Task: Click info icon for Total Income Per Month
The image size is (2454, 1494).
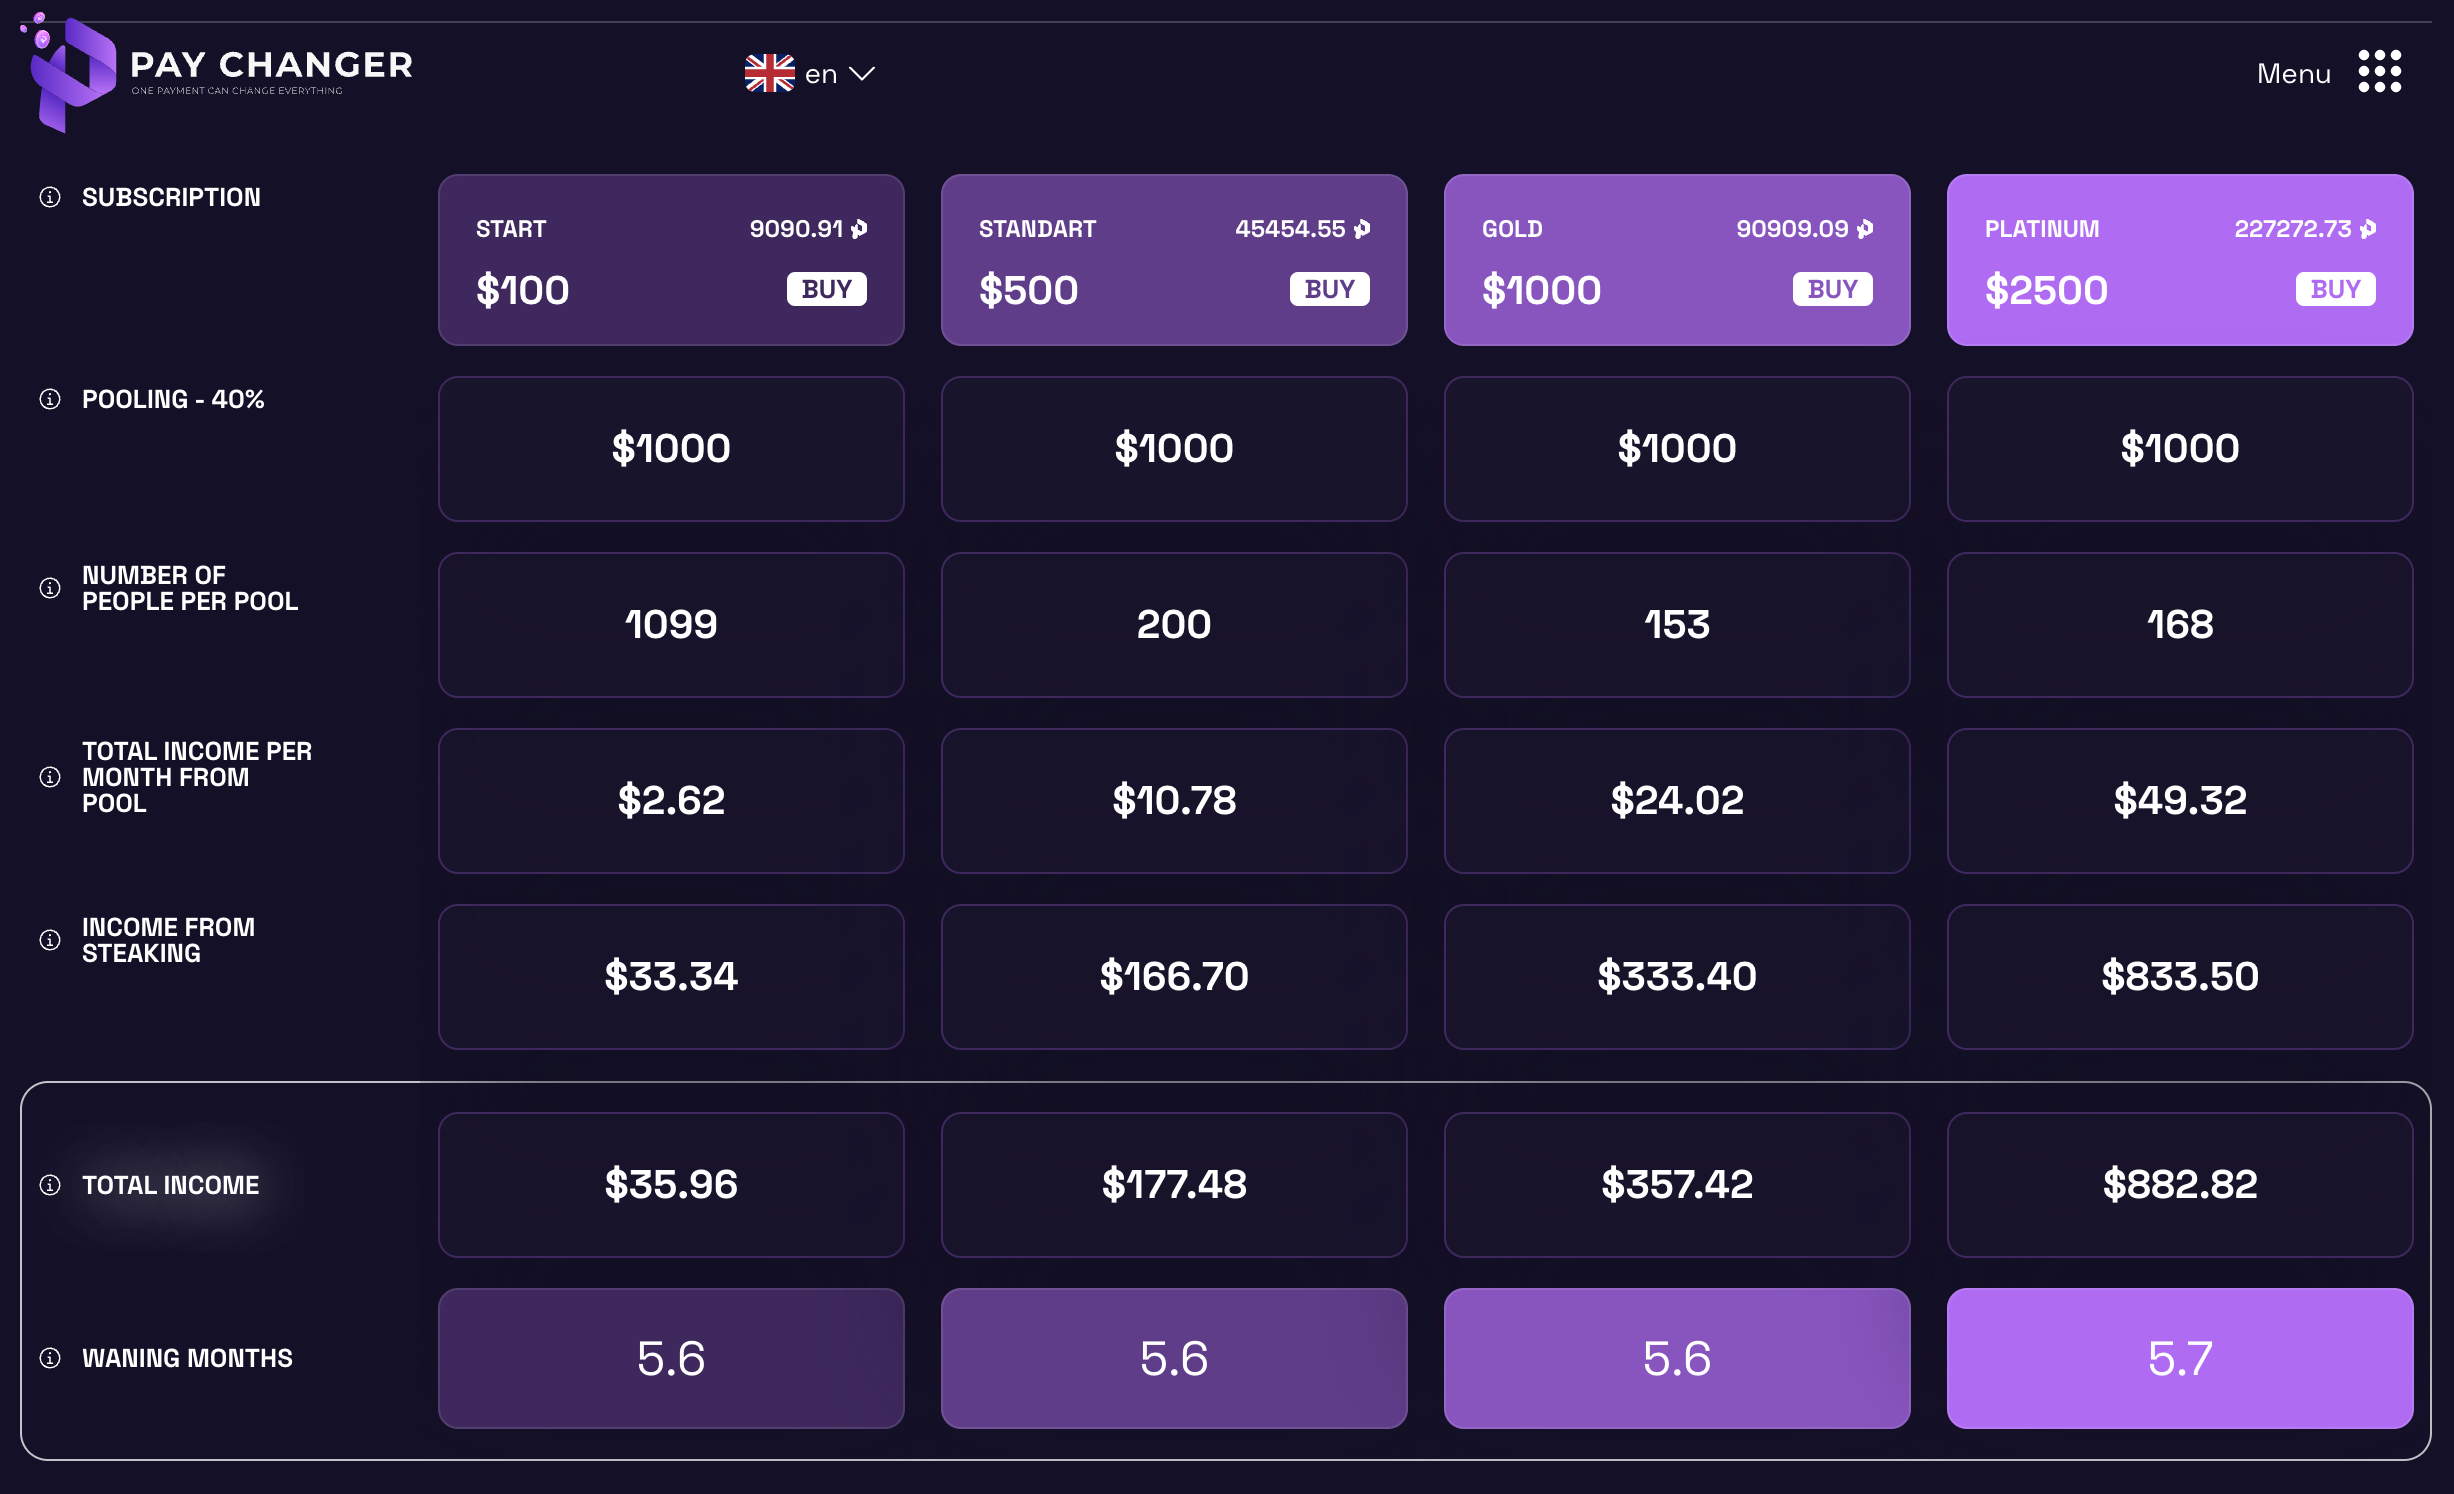Action: (x=50, y=777)
